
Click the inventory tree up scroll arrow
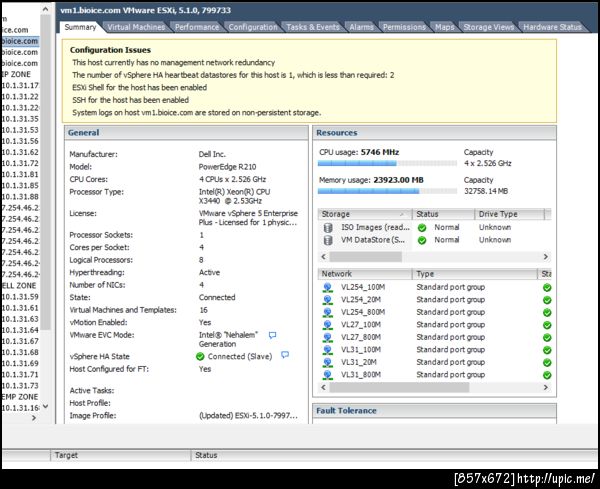tap(45, 9)
